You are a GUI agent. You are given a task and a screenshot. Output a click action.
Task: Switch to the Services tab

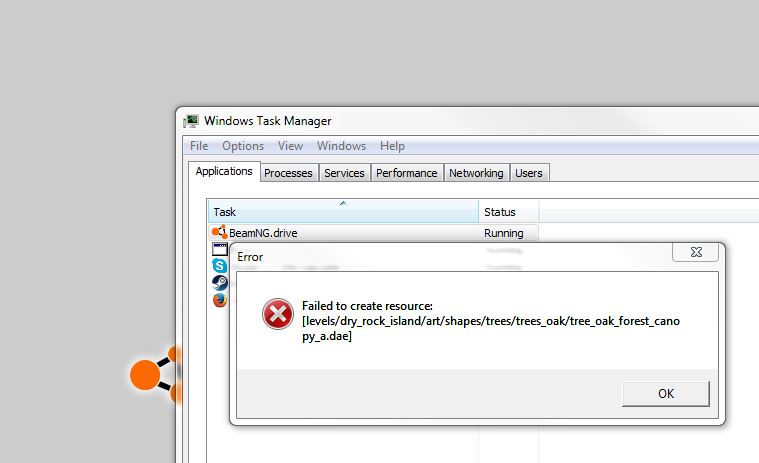344,173
